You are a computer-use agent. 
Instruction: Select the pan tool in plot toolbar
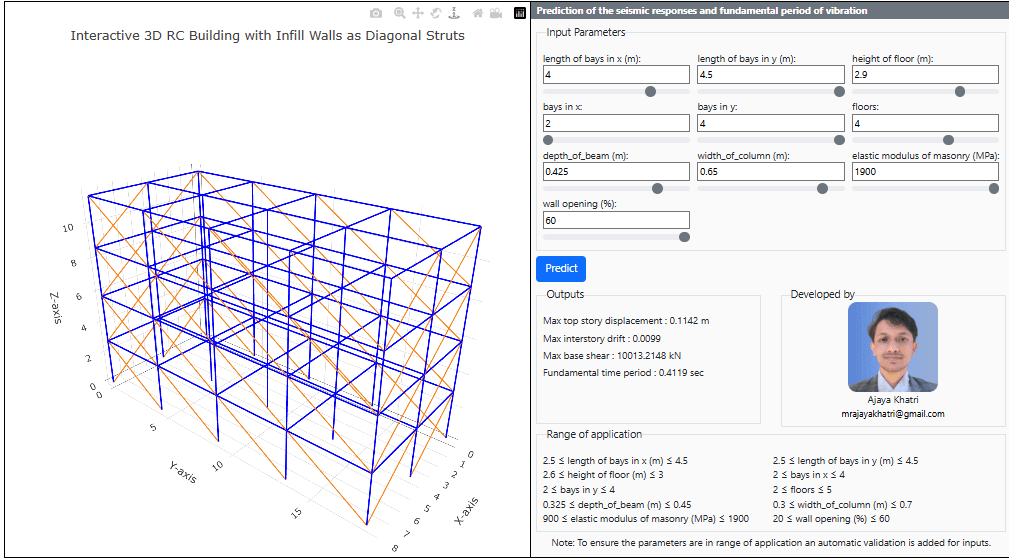418,13
